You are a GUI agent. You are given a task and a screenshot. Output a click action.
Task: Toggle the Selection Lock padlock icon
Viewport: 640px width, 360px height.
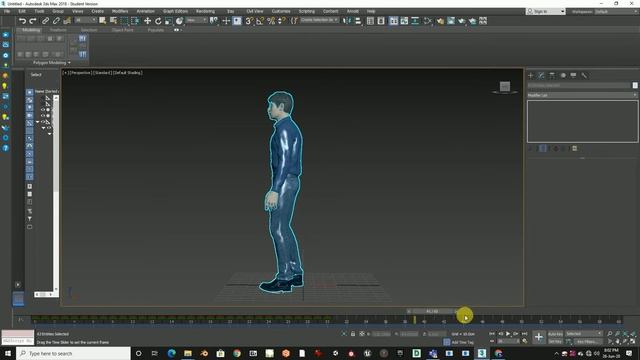[353, 334]
